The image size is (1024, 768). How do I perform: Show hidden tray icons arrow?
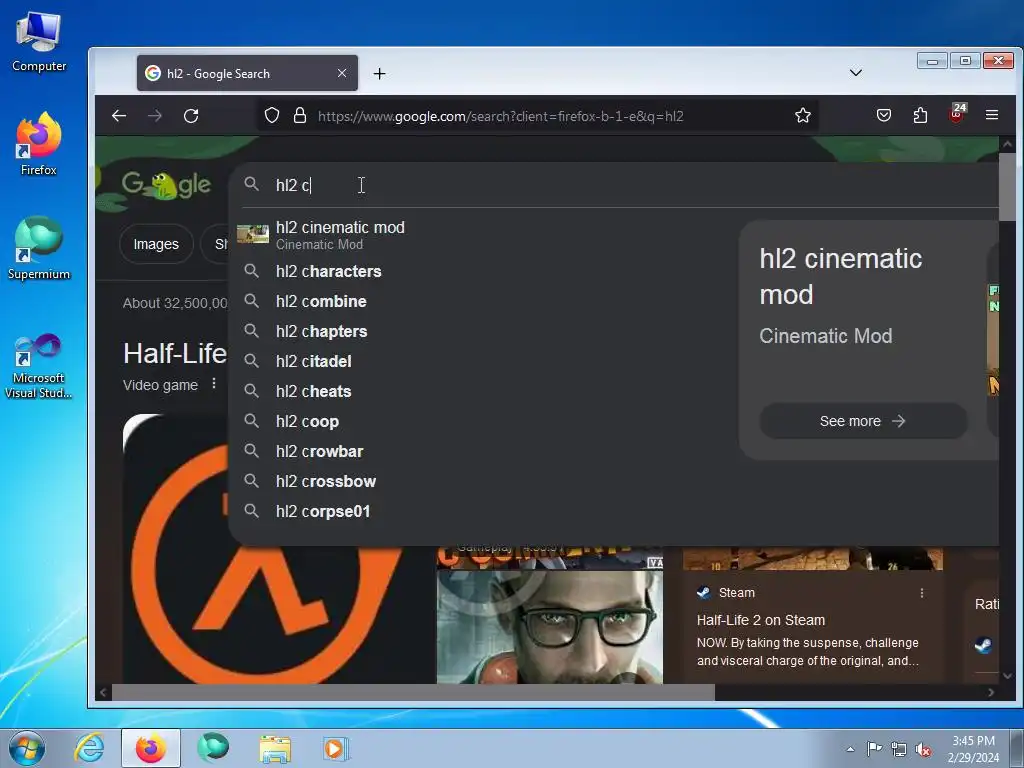pos(850,749)
